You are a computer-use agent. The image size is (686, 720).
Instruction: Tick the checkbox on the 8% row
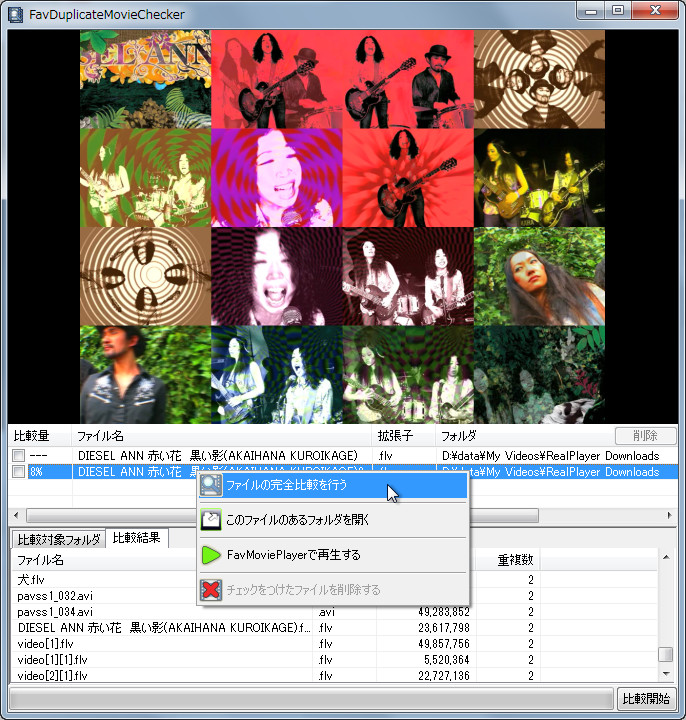(18, 472)
